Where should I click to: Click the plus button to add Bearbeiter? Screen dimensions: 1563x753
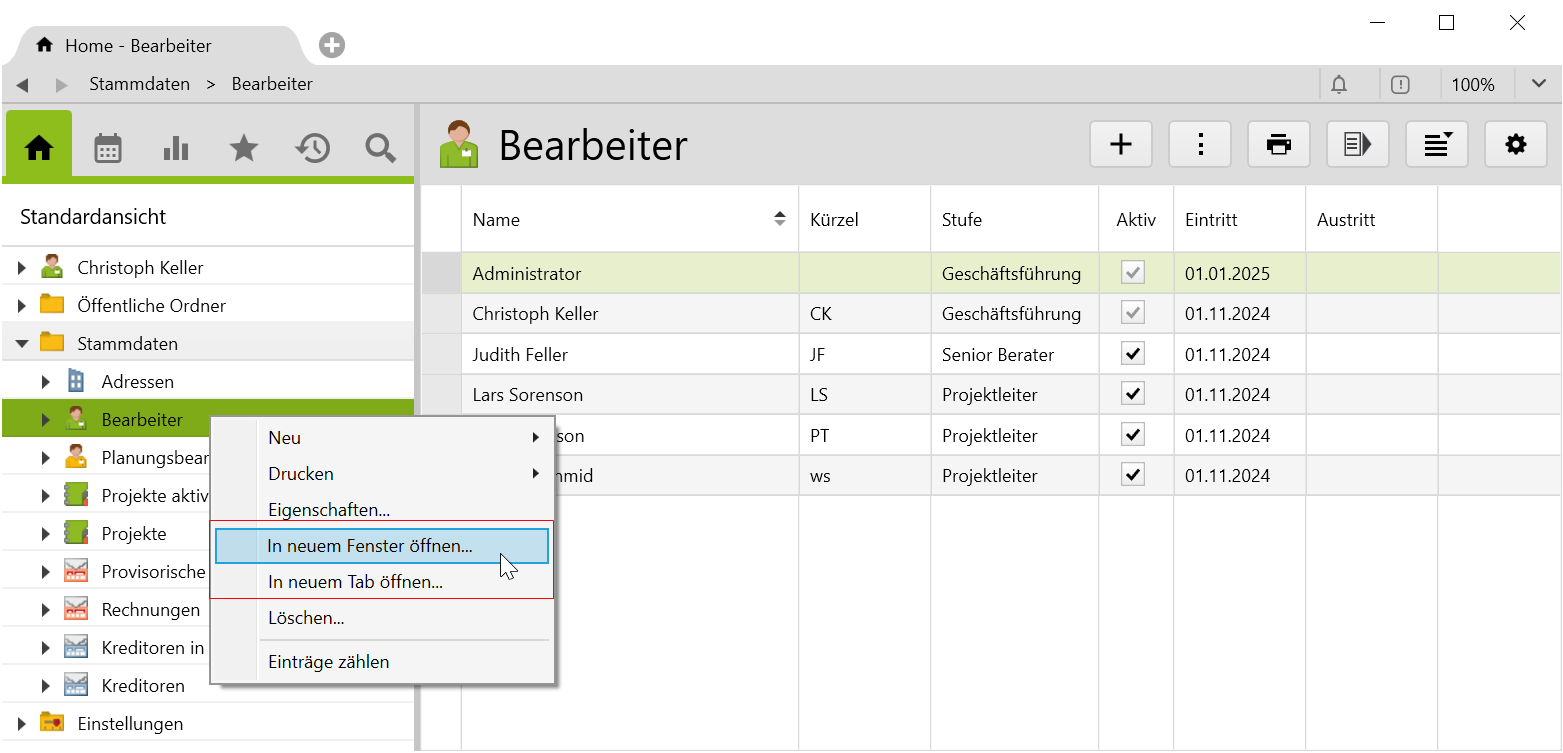pos(1121,145)
